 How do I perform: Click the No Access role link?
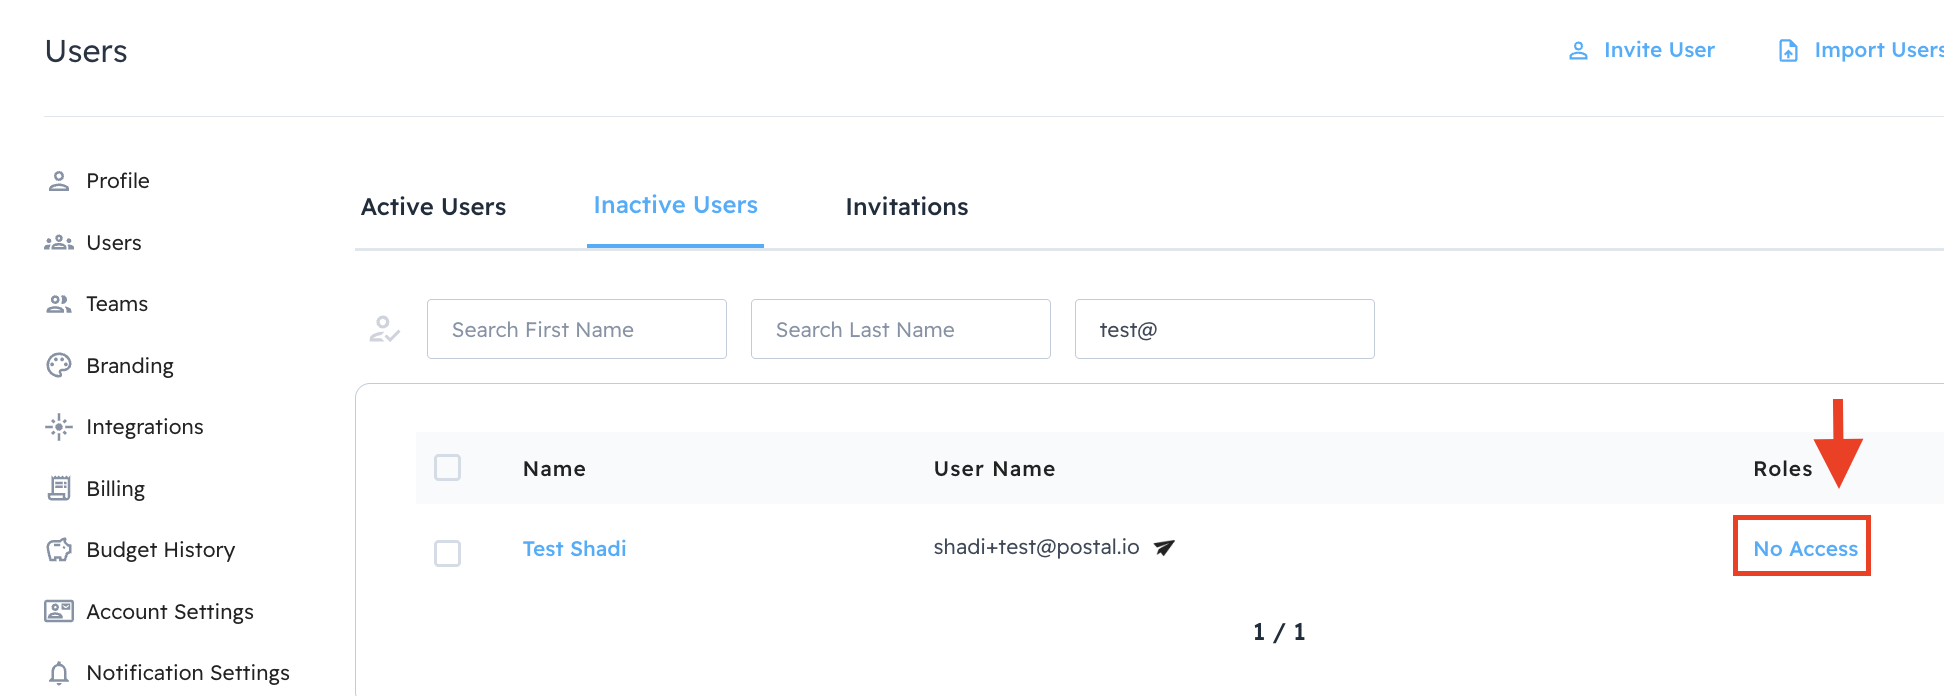tap(1805, 549)
